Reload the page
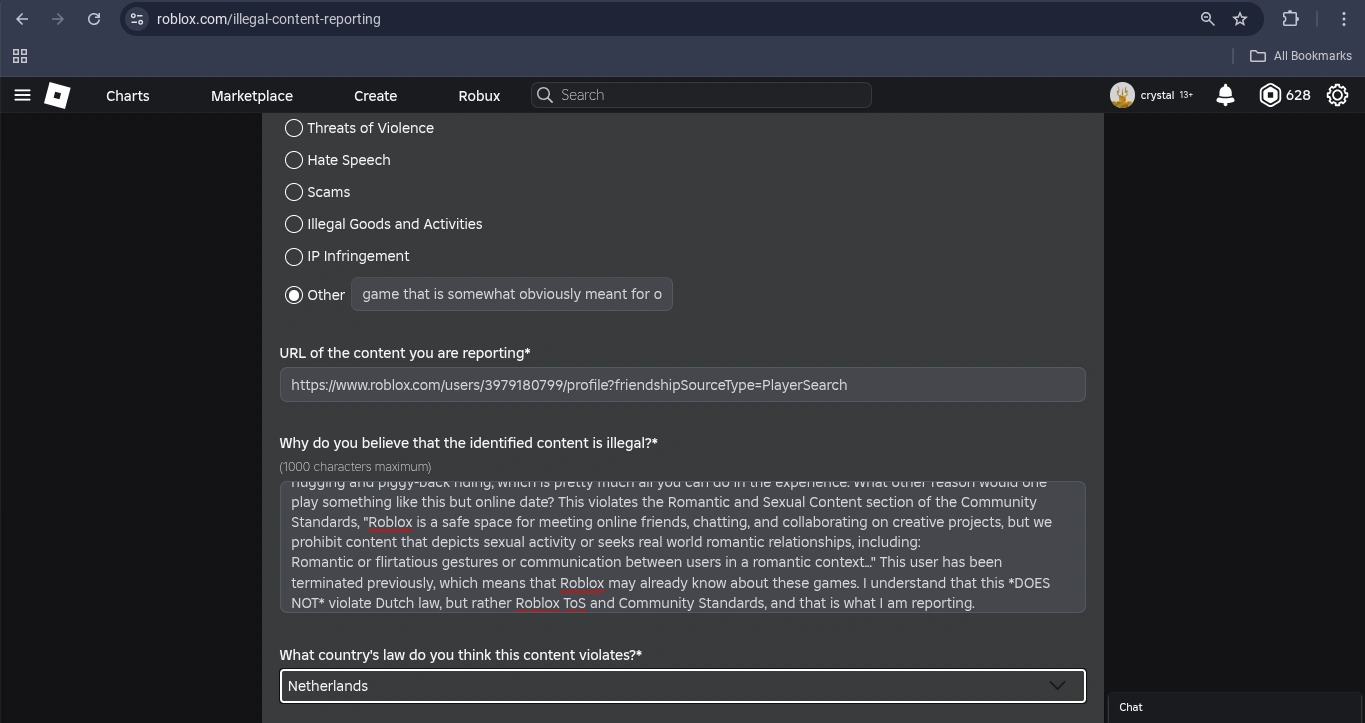This screenshot has height=723, width=1365. [x=94, y=19]
